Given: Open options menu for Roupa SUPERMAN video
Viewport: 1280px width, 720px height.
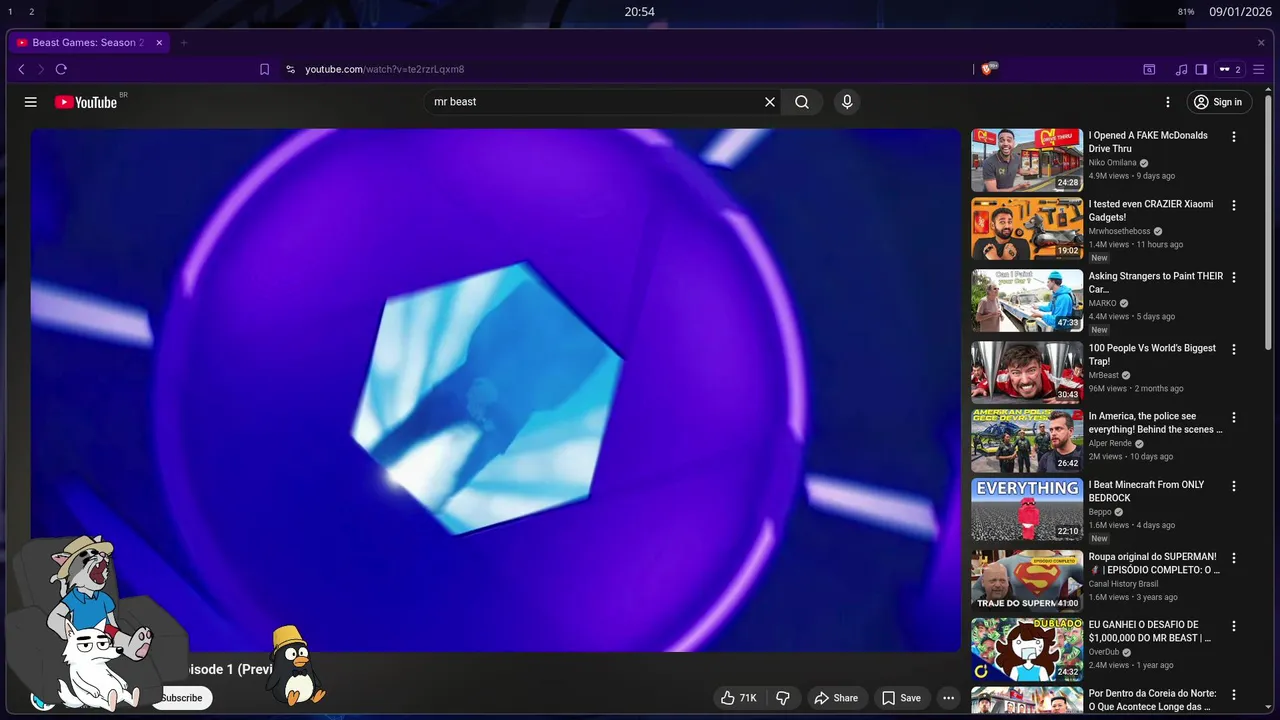Looking at the screenshot, I should tap(1234, 558).
